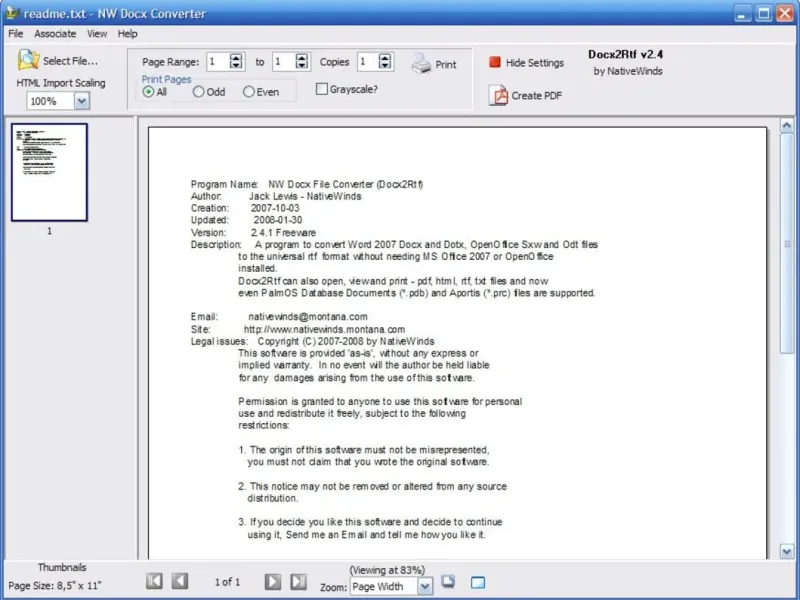Screen dimensions: 800x600
Task: Go to first page arrow button
Action: 154,581
